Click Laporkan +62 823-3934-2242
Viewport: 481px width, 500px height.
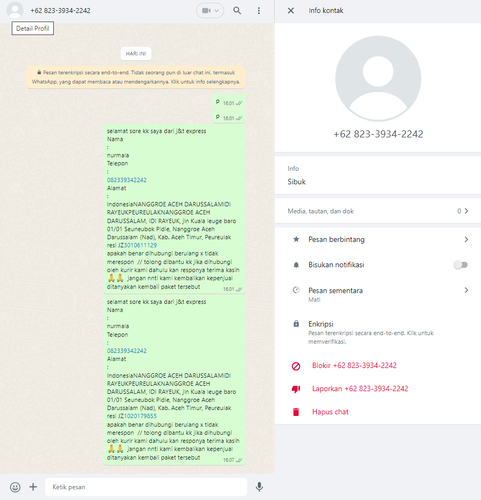[x=360, y=389]
